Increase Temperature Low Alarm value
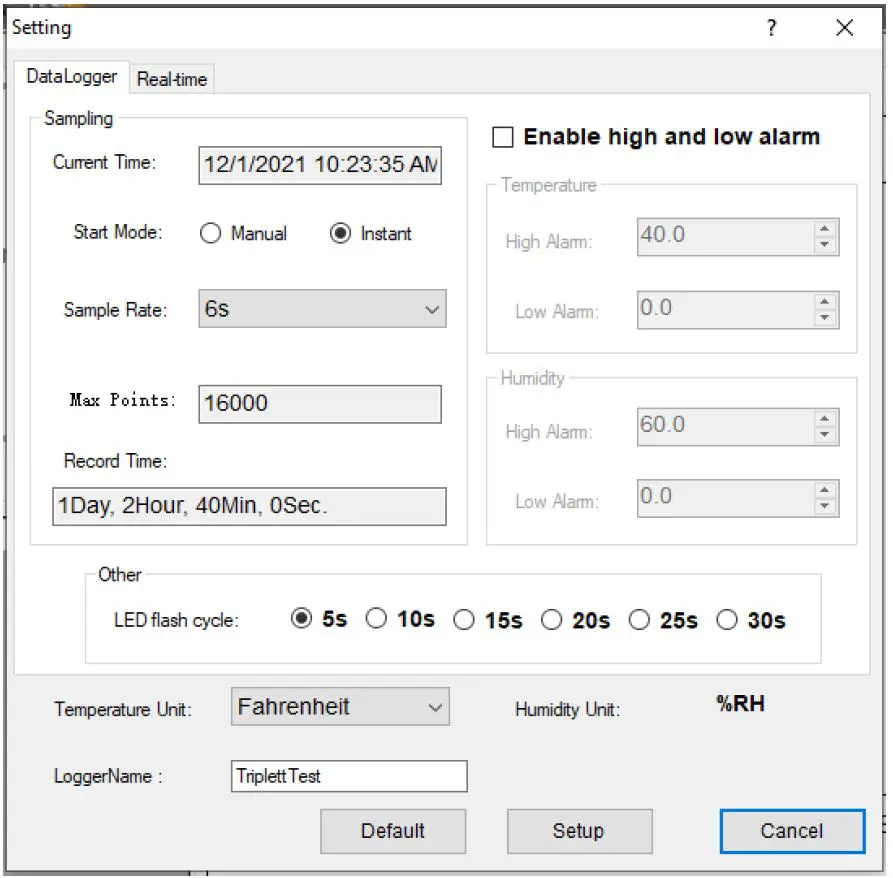Image resolution: width=893 pixels, height=878 pixels. pos(824,301)
